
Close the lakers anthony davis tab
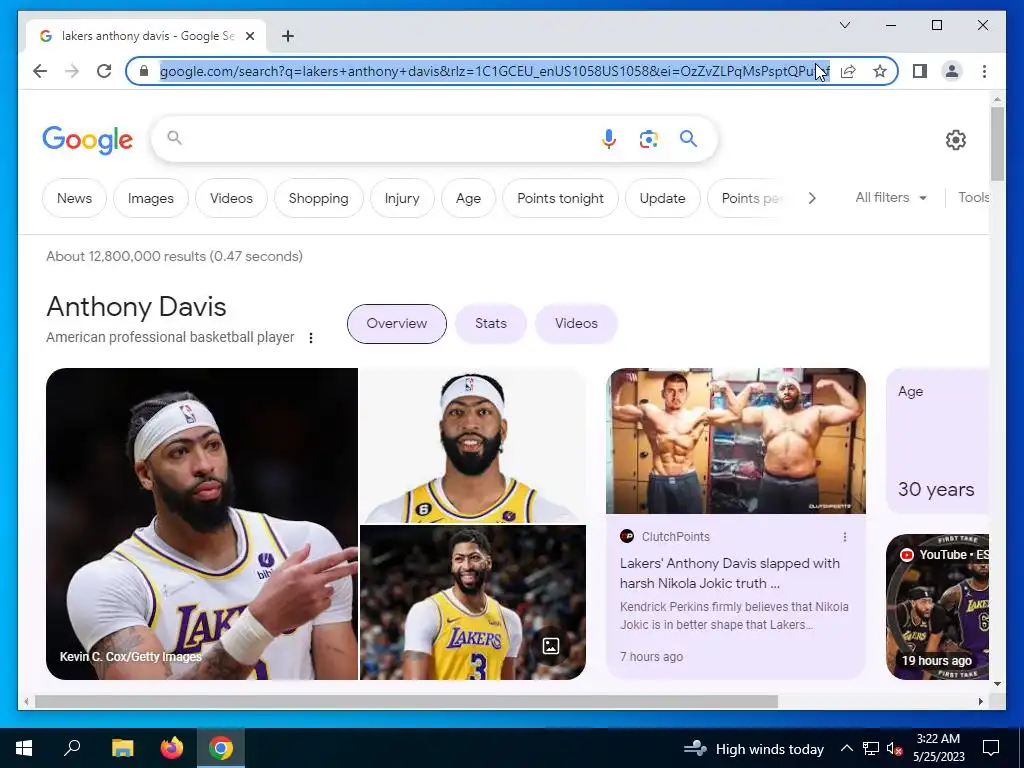pos(249,36)
